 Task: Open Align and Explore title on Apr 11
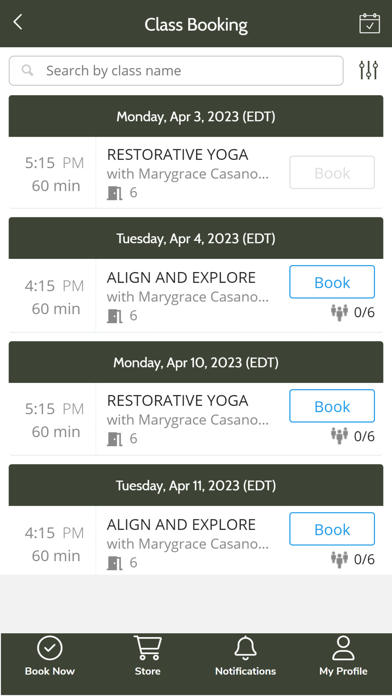point(181,525)
